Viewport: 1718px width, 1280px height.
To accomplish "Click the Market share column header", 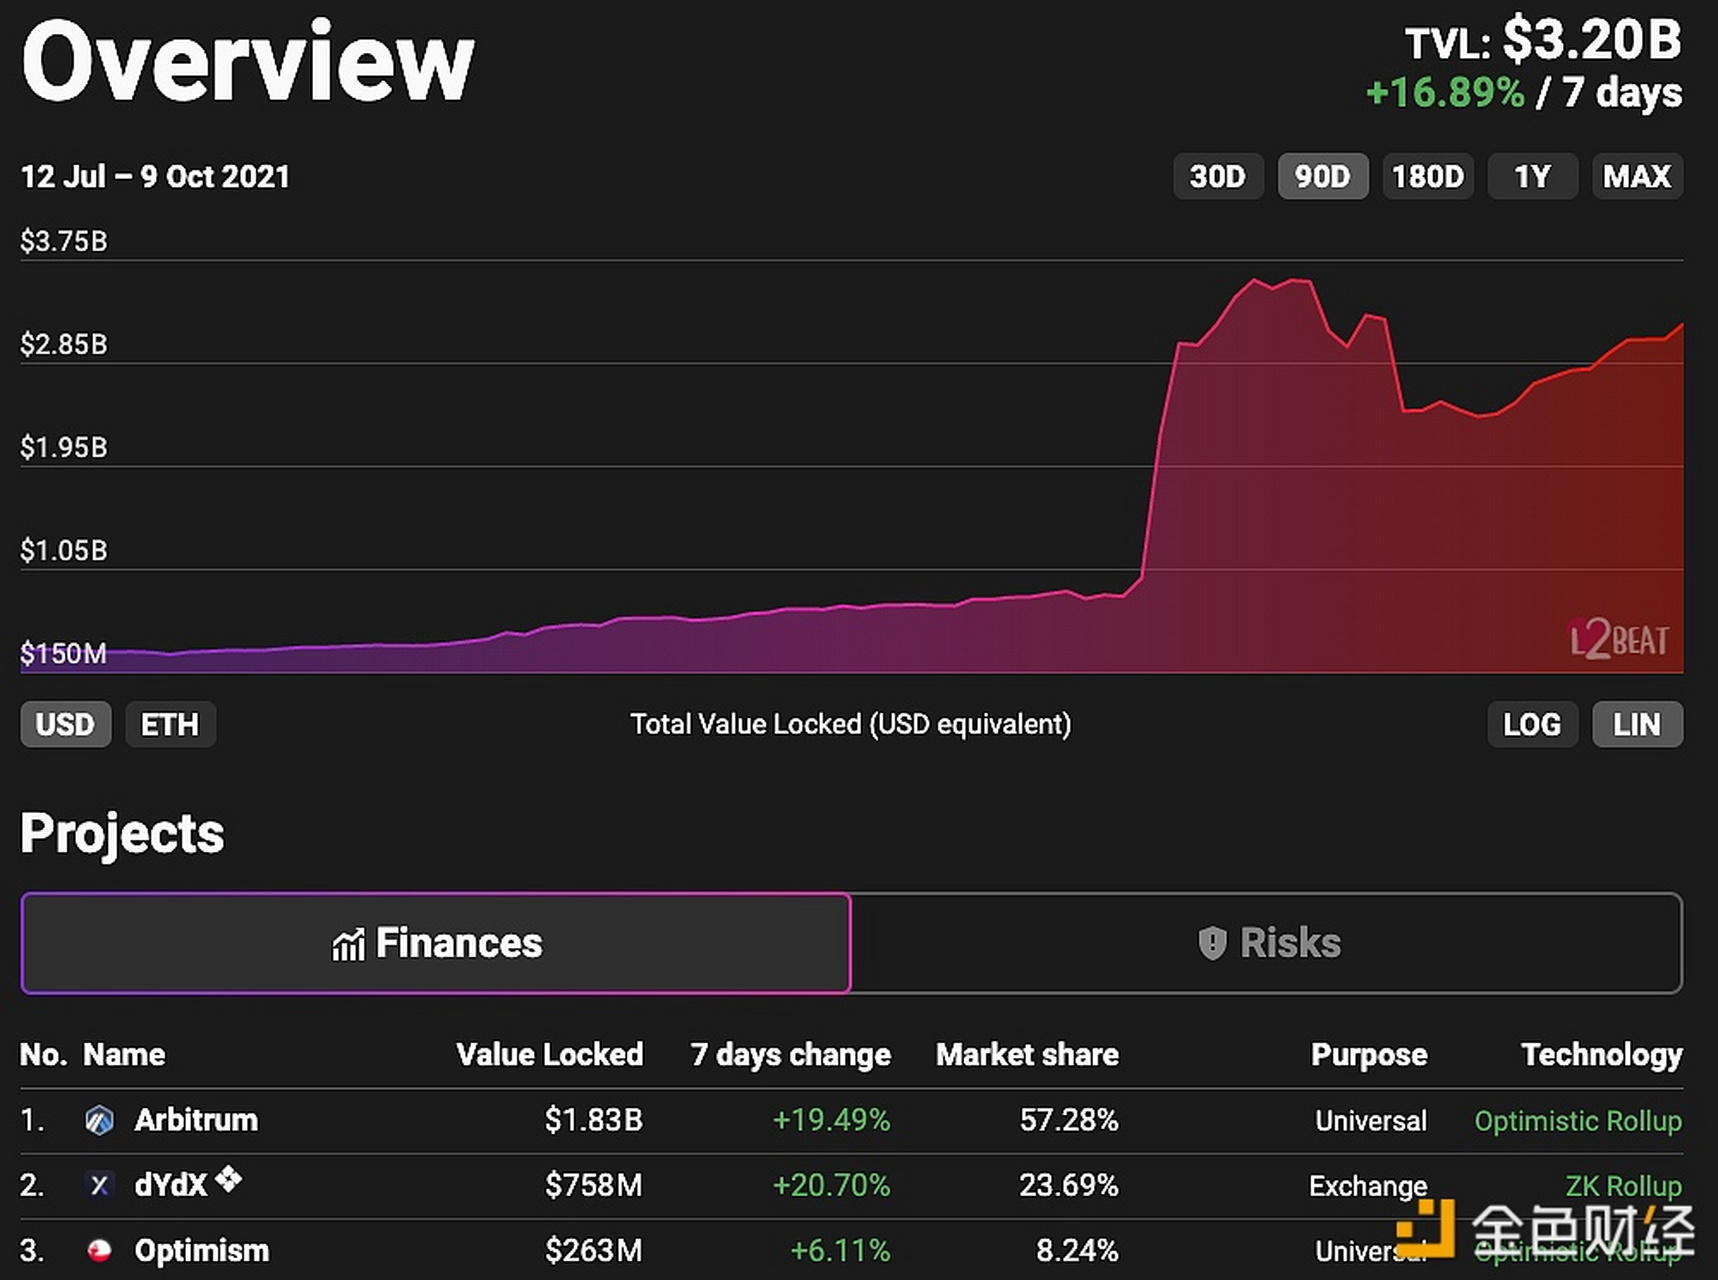I will coord(1028,1055).
